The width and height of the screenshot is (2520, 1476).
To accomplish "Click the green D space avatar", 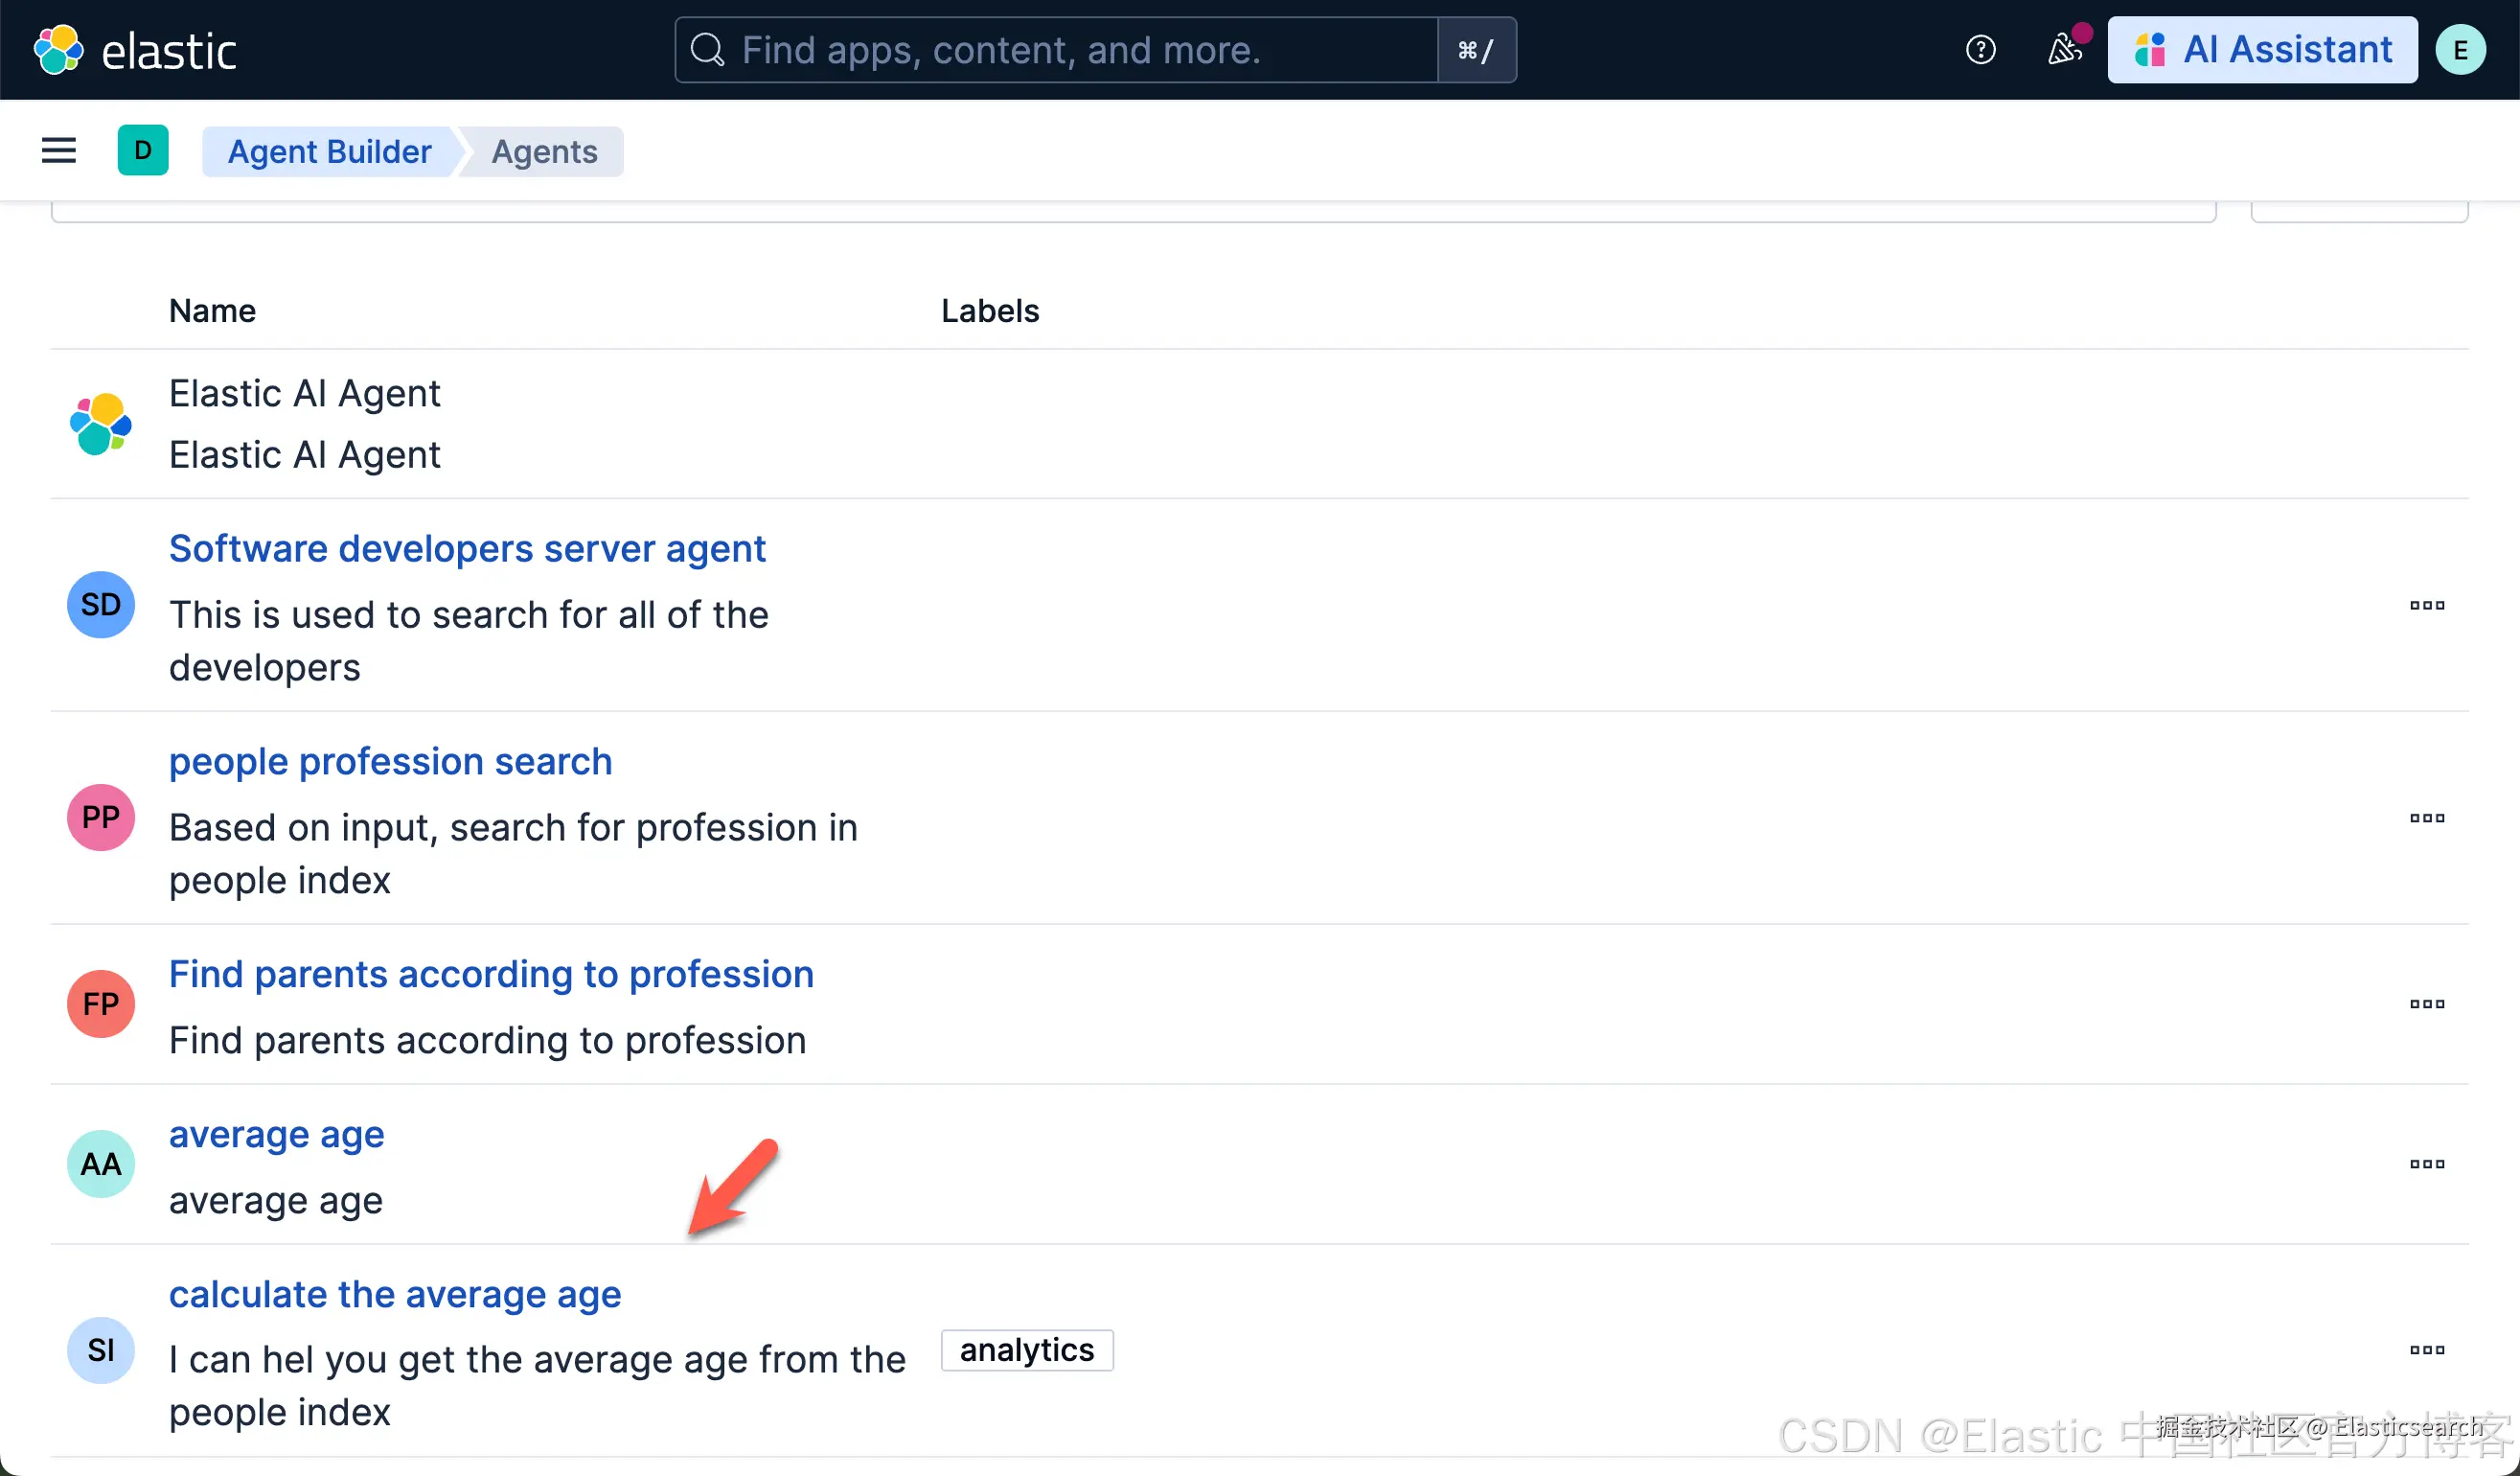I will click(143, 151).
